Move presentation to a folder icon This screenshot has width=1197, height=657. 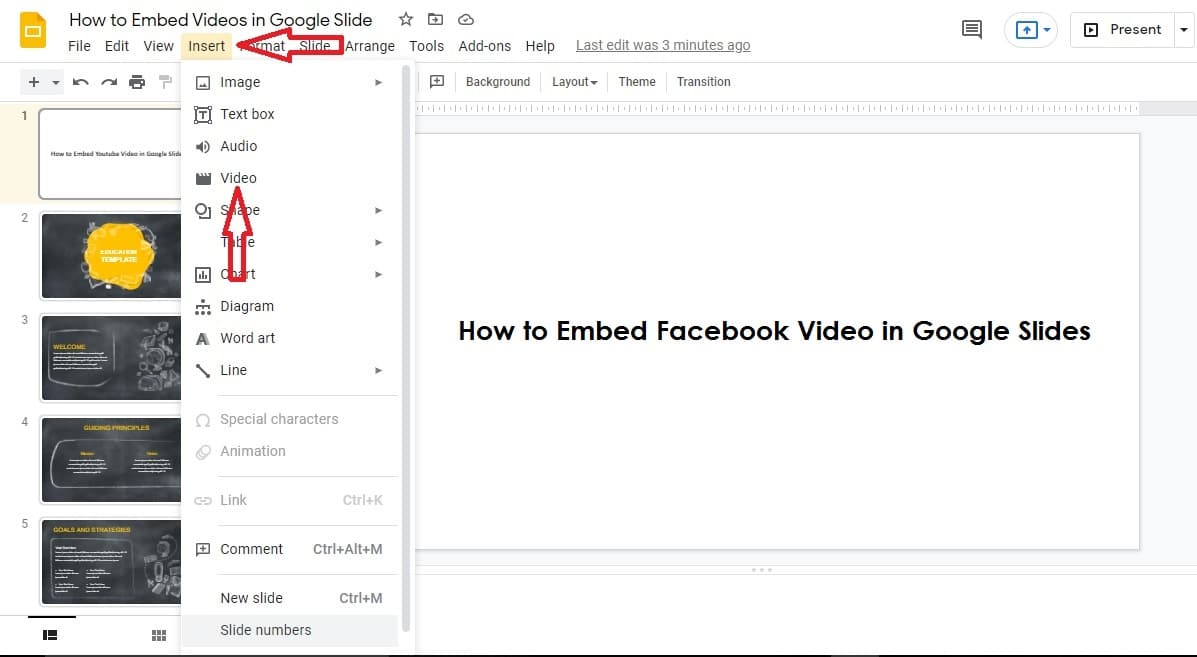[435, 19]
